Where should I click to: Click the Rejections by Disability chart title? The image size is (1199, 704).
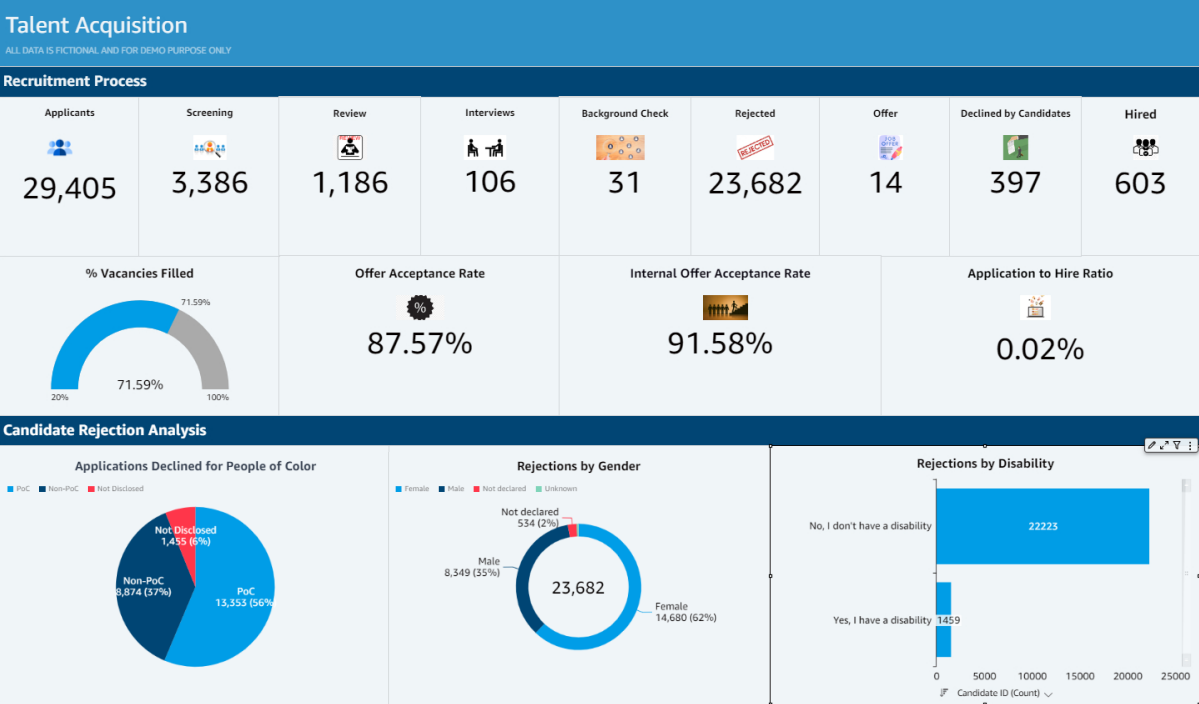coord(985,463)
